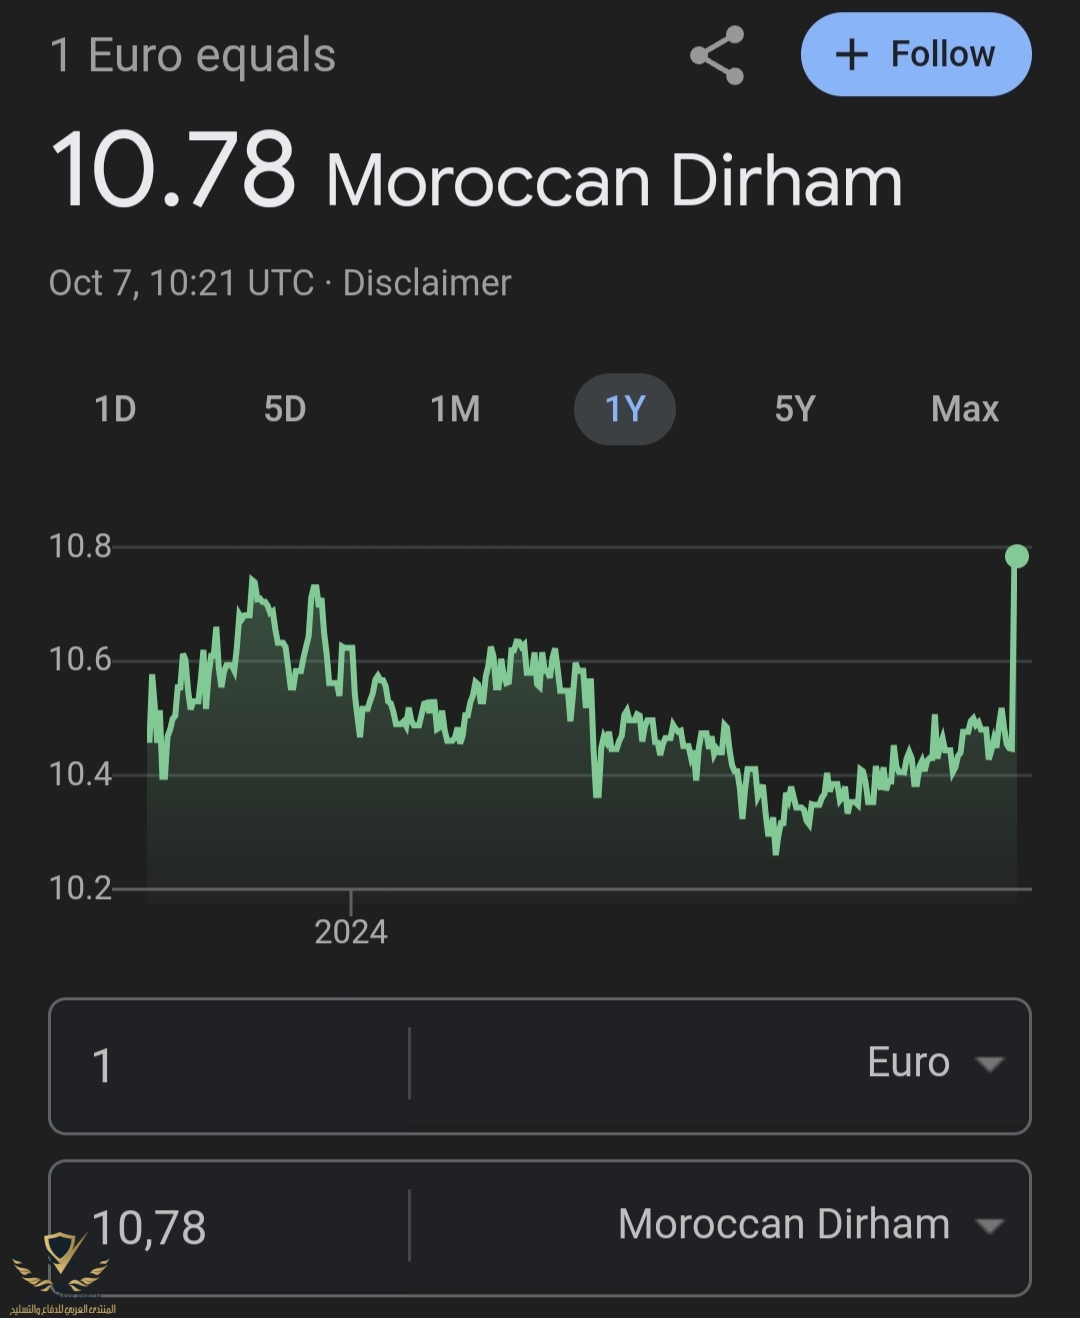Select the 5D time range
Screen dimensions: 1080x1318
[285, 409]
